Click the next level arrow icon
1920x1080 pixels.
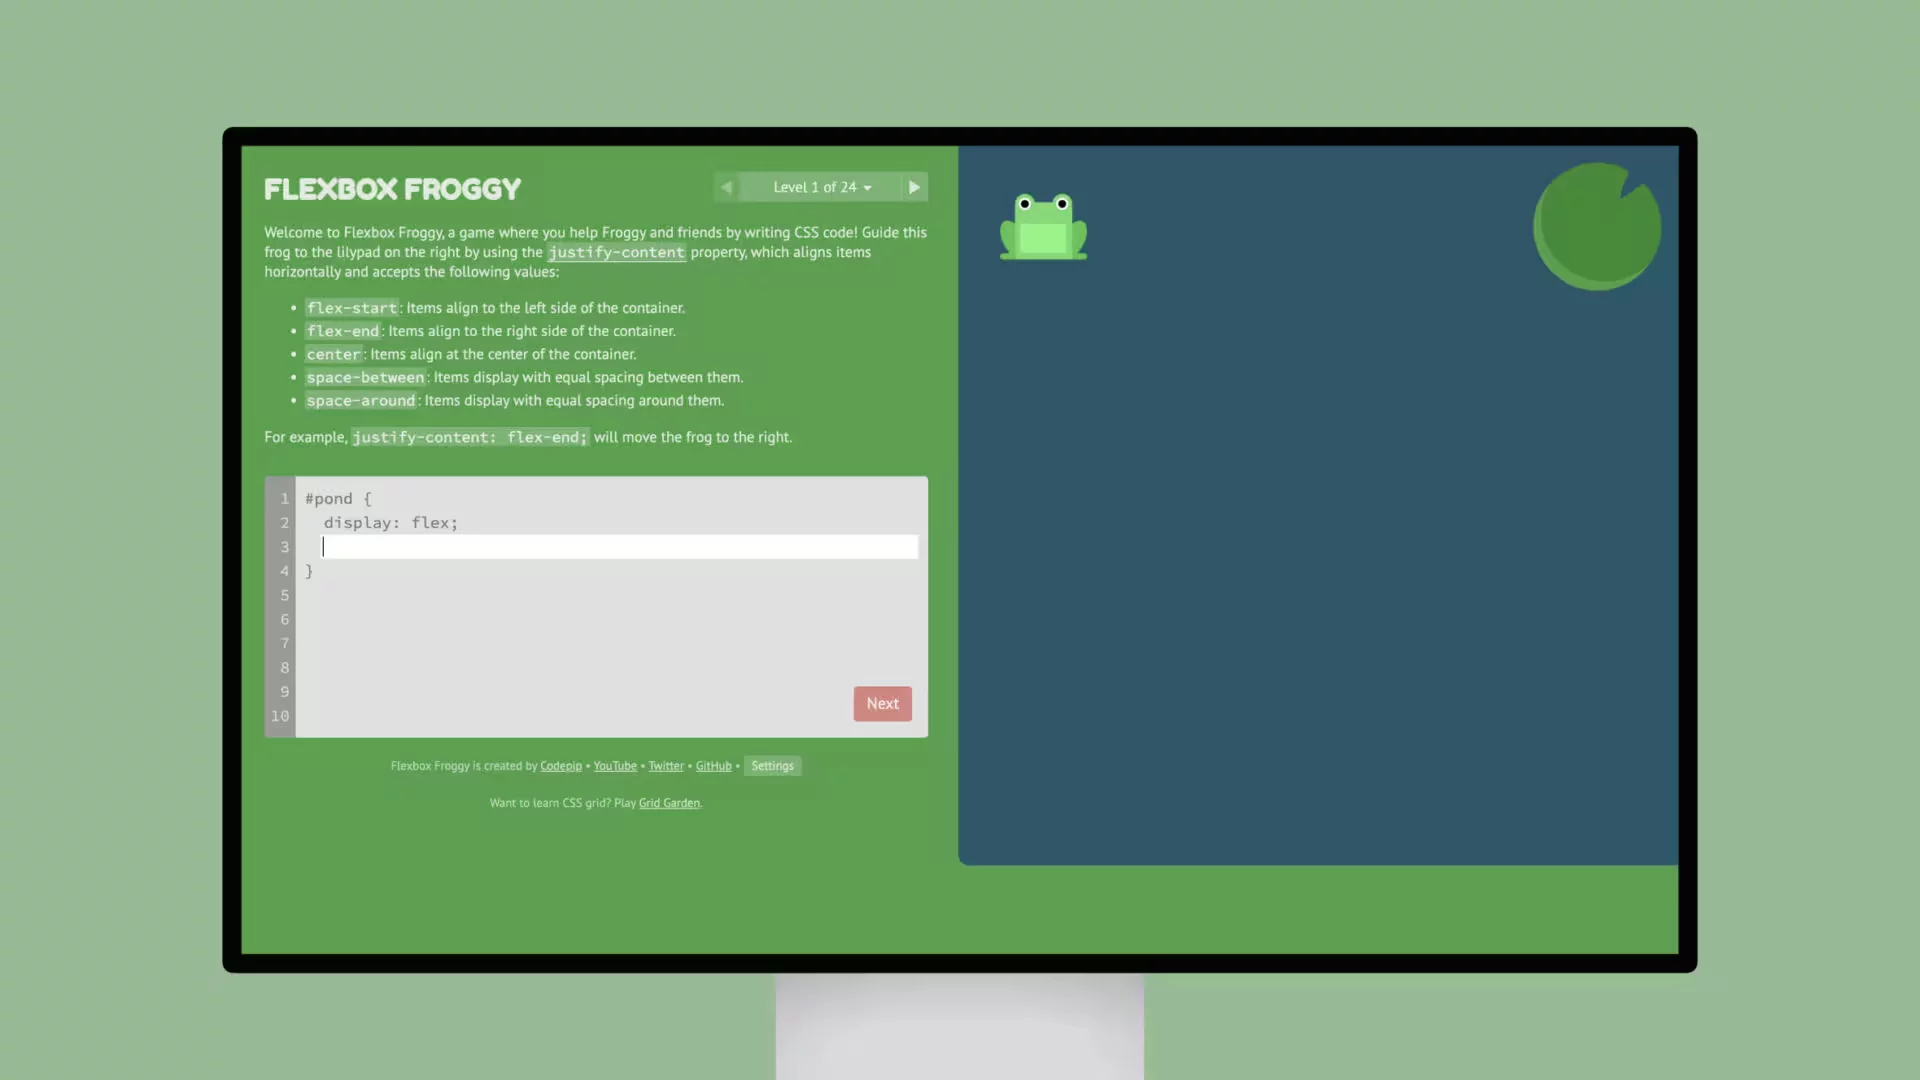coord(914,187)
